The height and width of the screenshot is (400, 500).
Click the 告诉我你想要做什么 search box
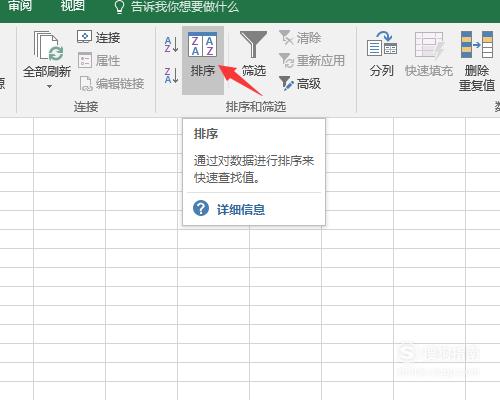coord(185,7)
